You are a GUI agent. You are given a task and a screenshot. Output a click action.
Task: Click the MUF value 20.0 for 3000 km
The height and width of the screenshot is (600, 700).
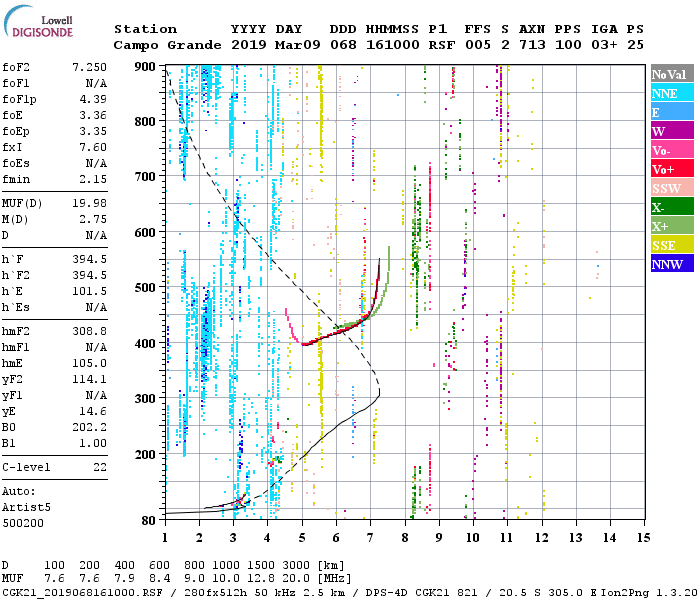[x=295, y=579]
